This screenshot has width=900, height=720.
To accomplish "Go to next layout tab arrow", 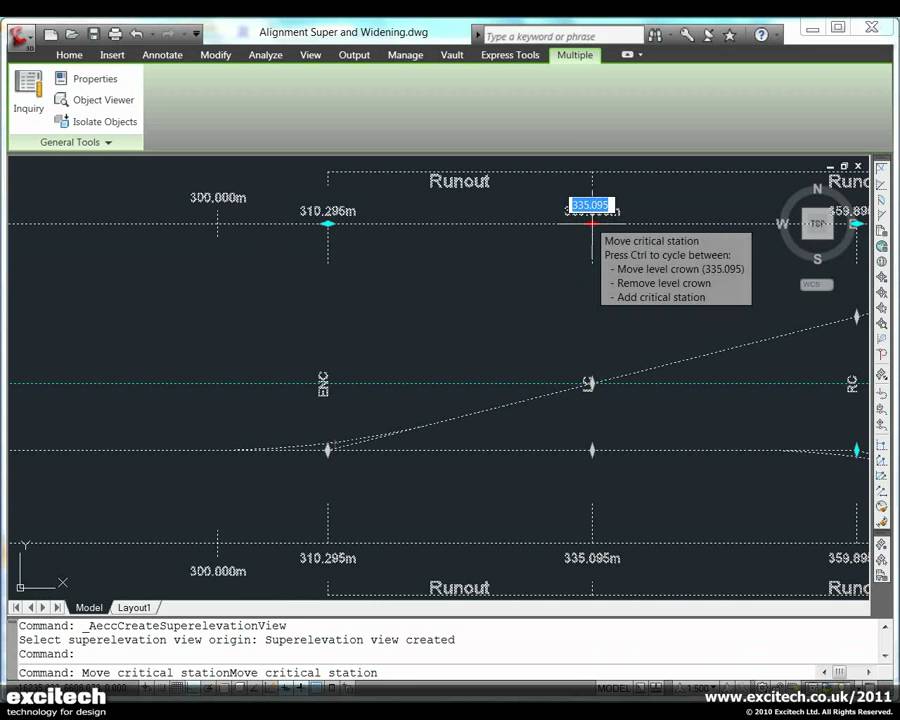I will (43, 607).
